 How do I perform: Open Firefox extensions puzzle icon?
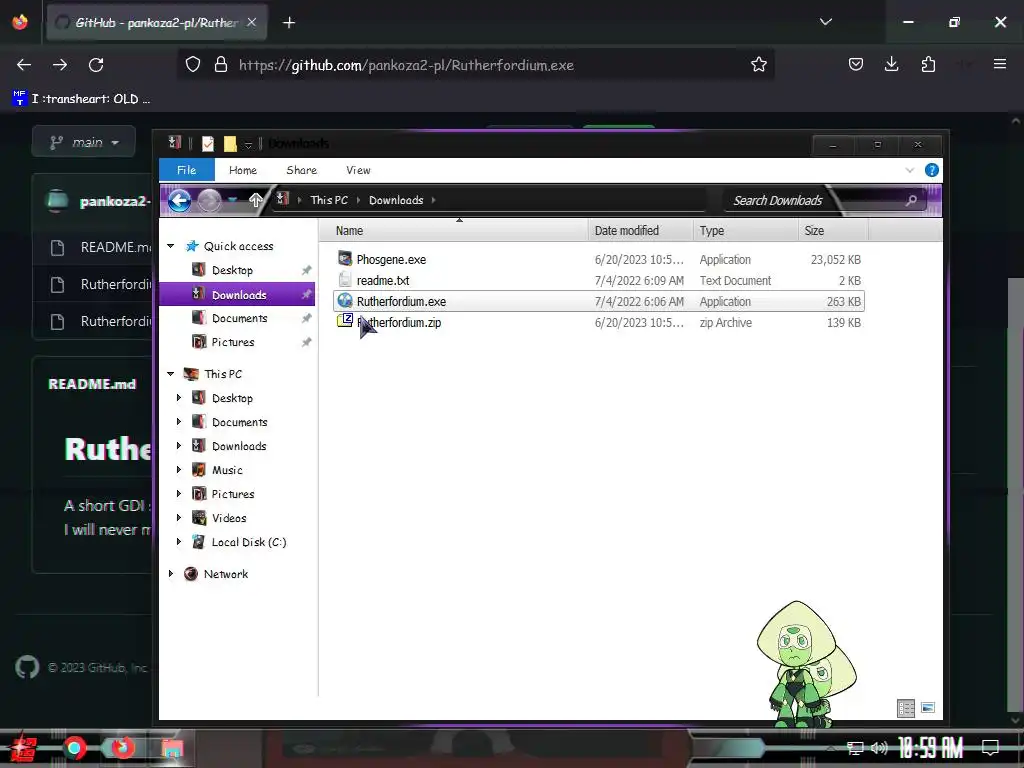tap(928, 64)
